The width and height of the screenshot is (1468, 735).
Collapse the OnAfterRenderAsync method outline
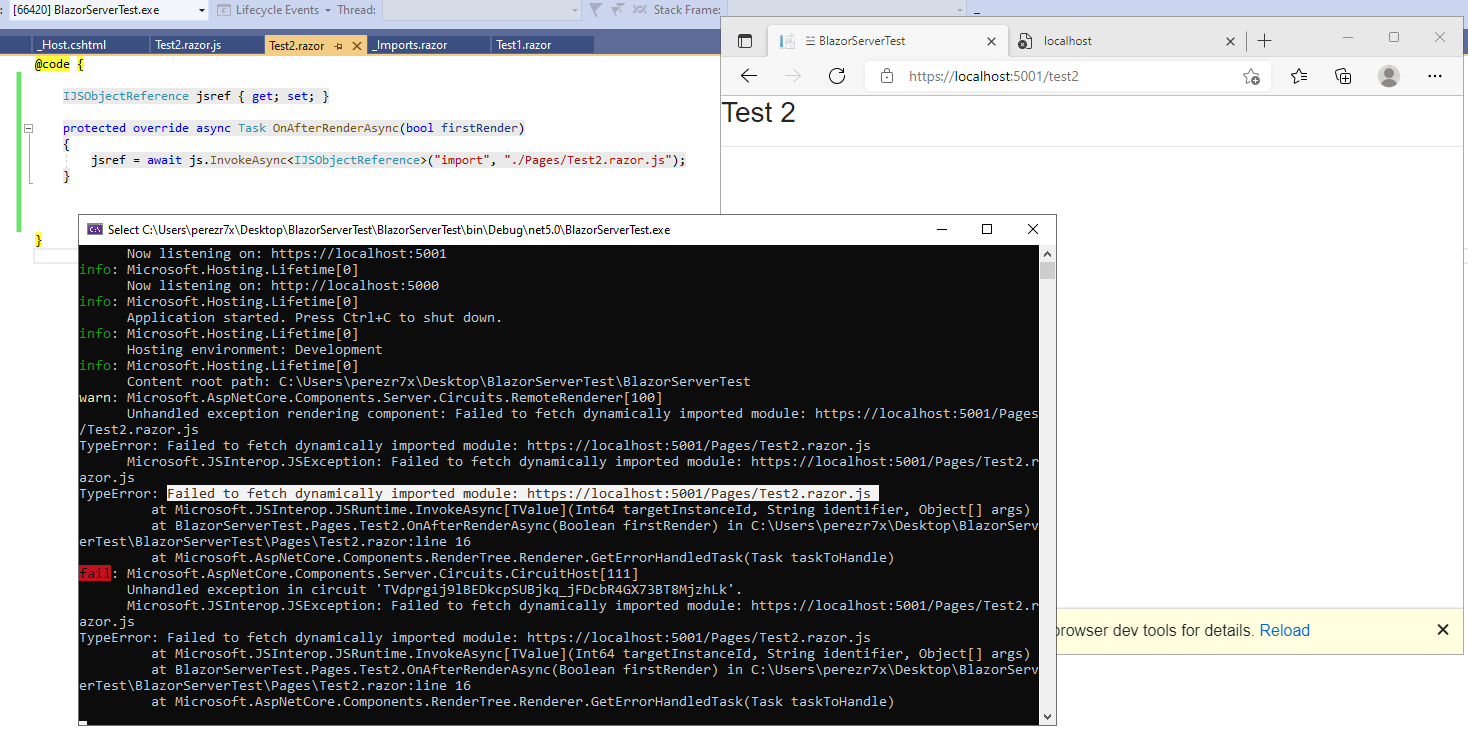(28, 128)
